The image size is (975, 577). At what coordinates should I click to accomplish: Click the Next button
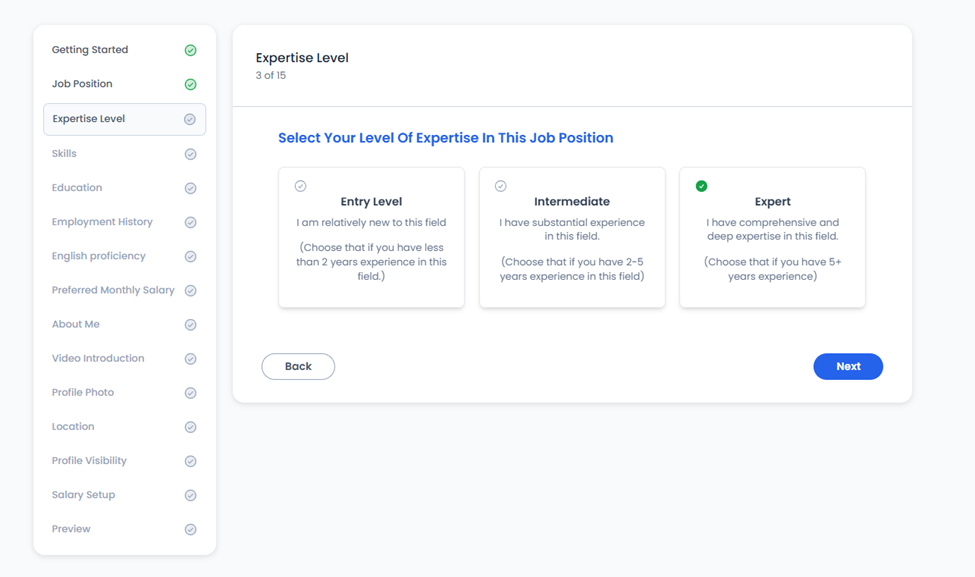point(848,367)
